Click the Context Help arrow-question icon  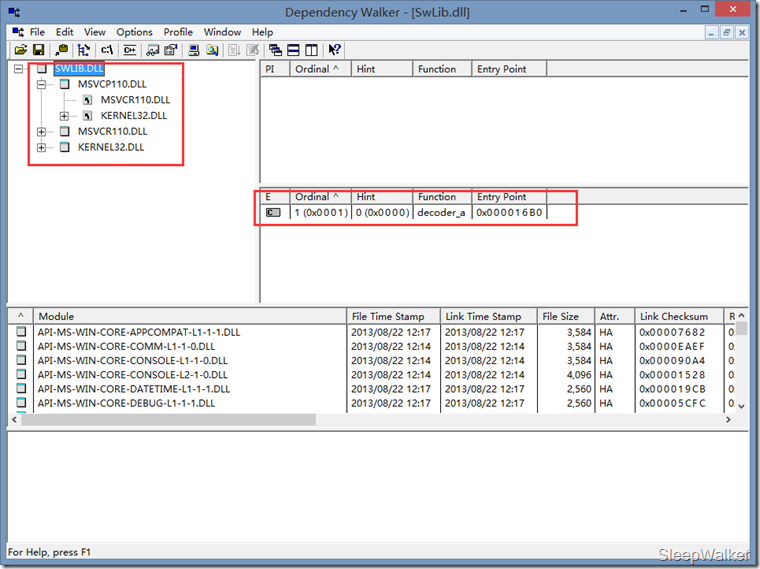[x=334, y=49]
